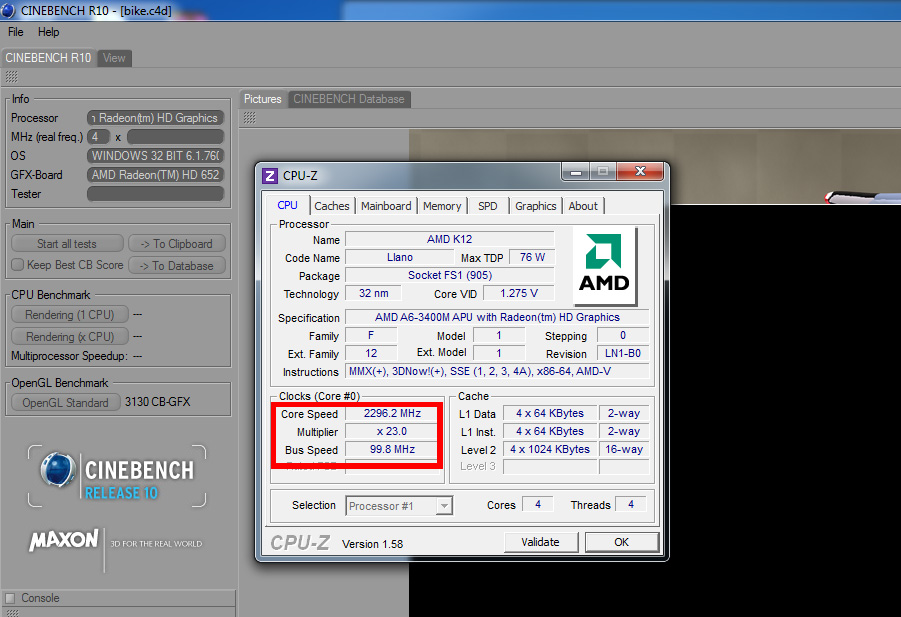Viewport: 901px width, 617px height.
Task: Open the Graphics tab in CPU-Z
Action: click(536, 206)
